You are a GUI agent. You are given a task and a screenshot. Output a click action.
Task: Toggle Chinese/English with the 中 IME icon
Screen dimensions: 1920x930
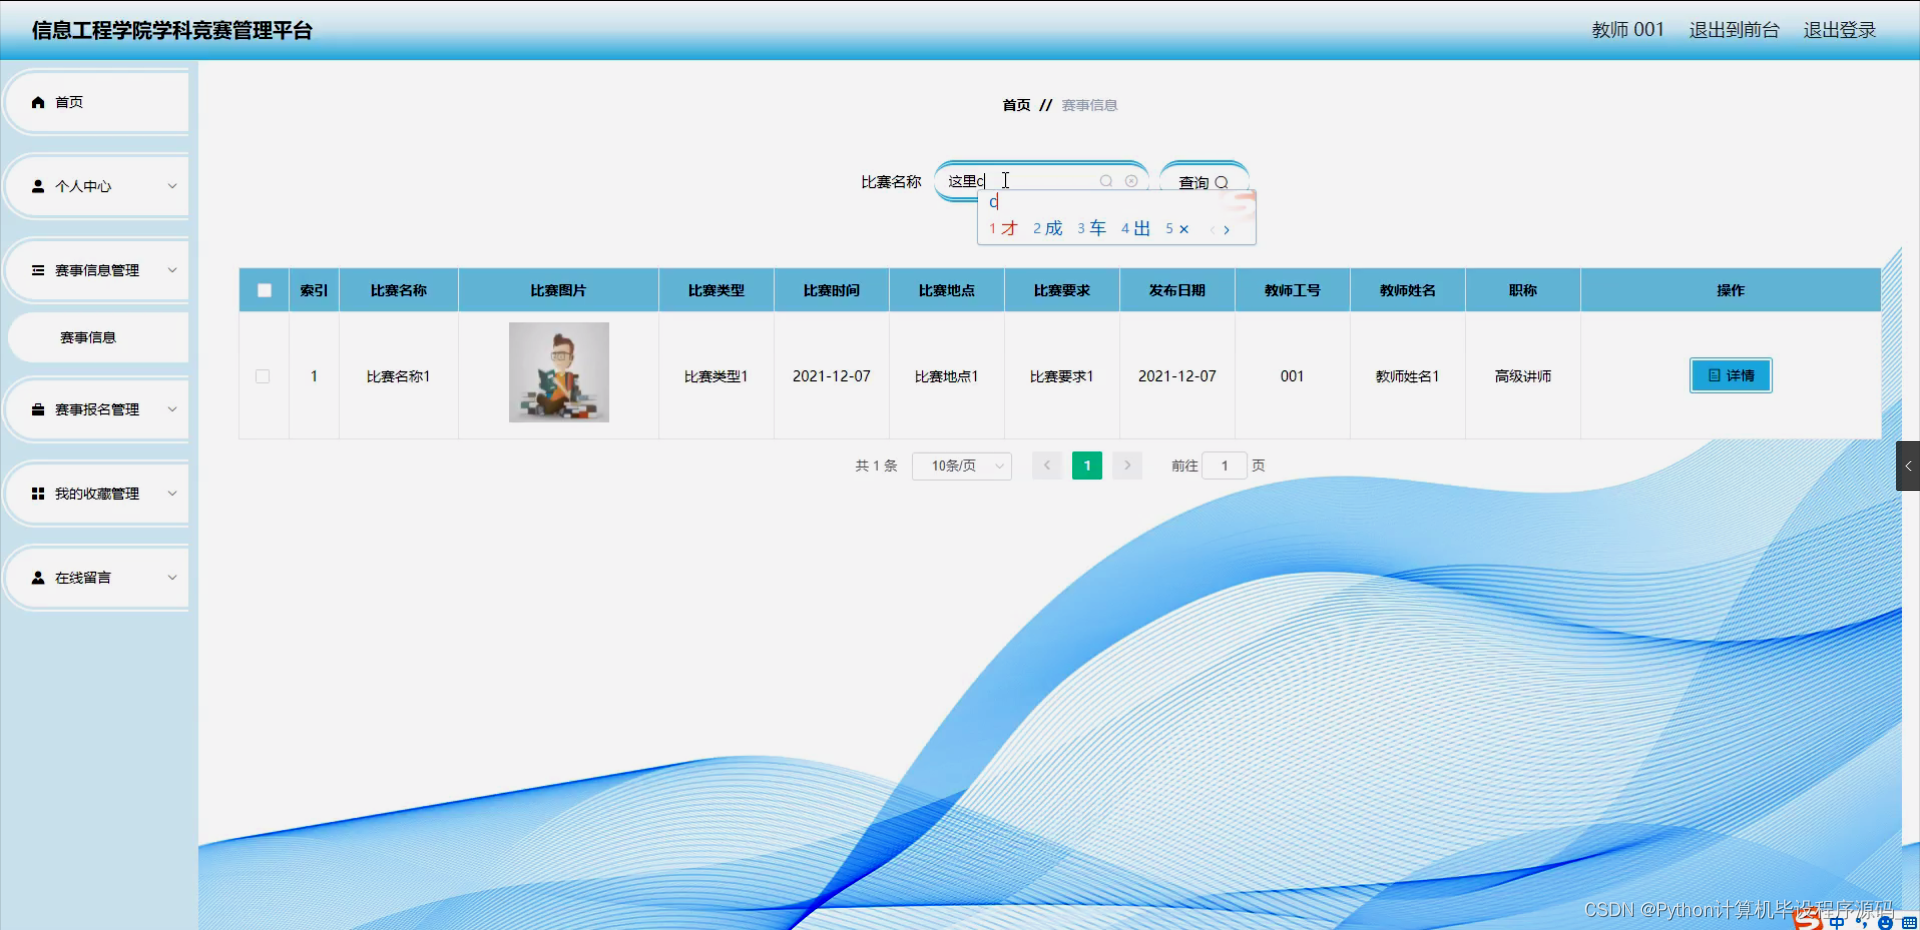point(1836,922)
